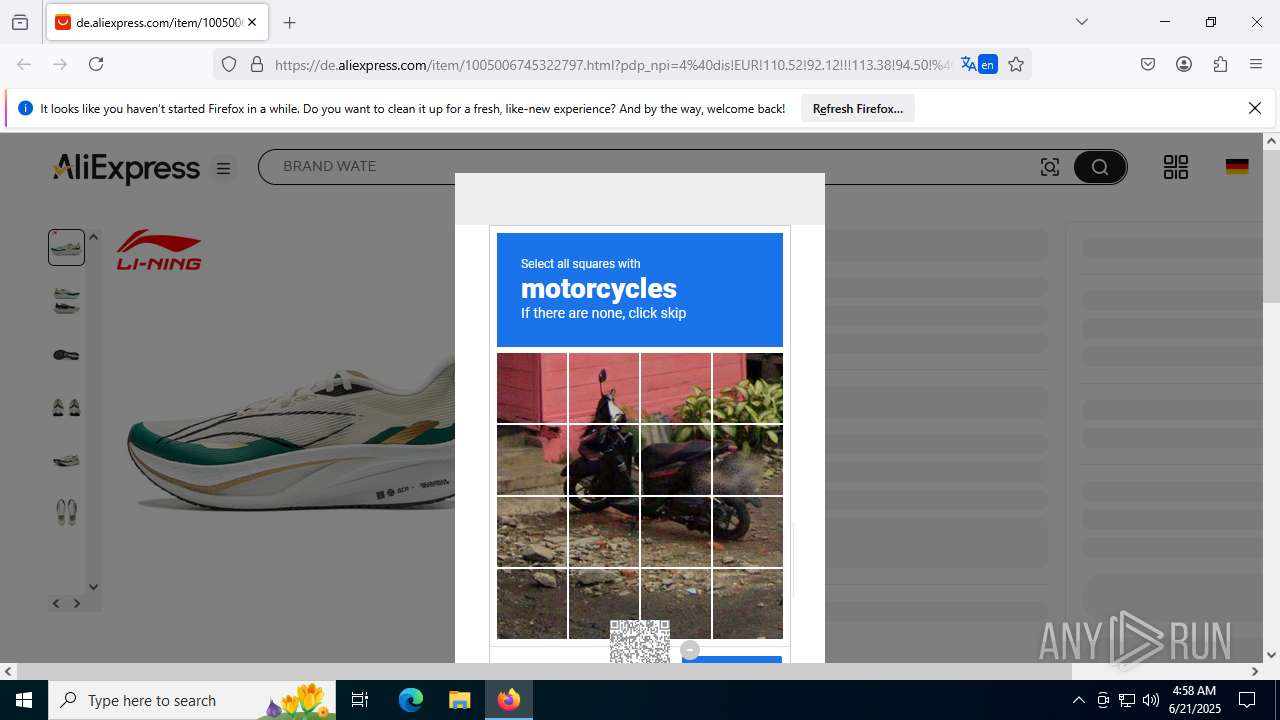Close the AliExpress browser tab

tap(252, 22)
